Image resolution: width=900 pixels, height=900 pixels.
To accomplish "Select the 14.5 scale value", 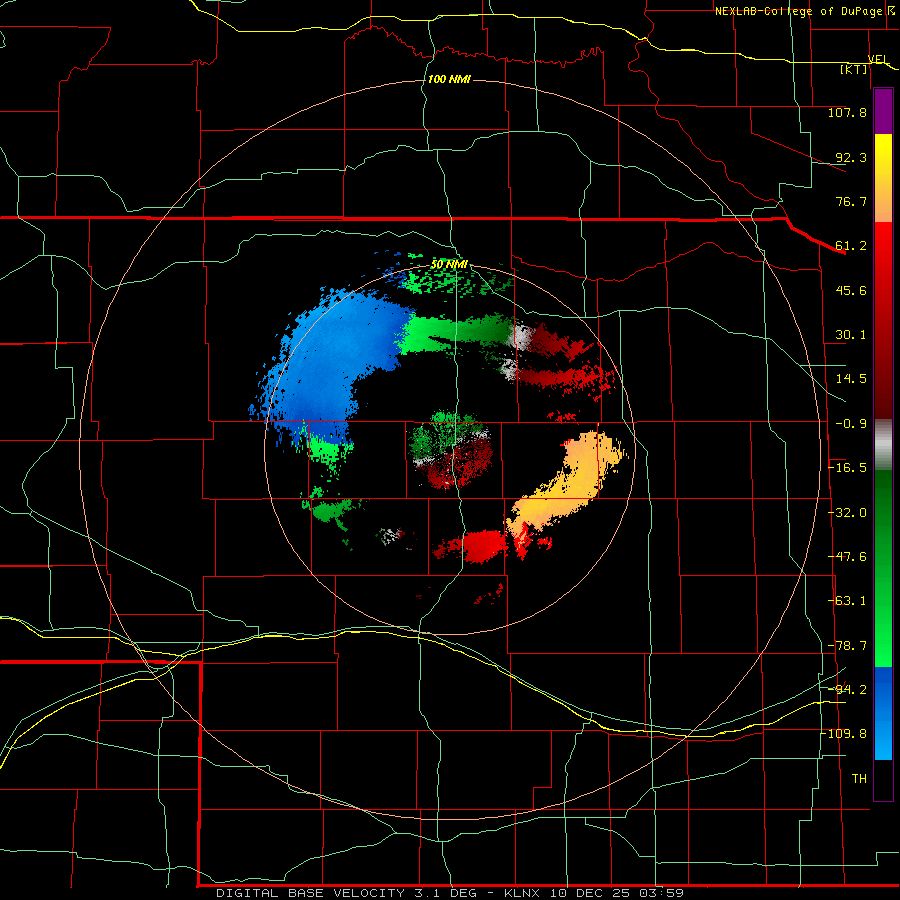I will [x=851, y=379].
